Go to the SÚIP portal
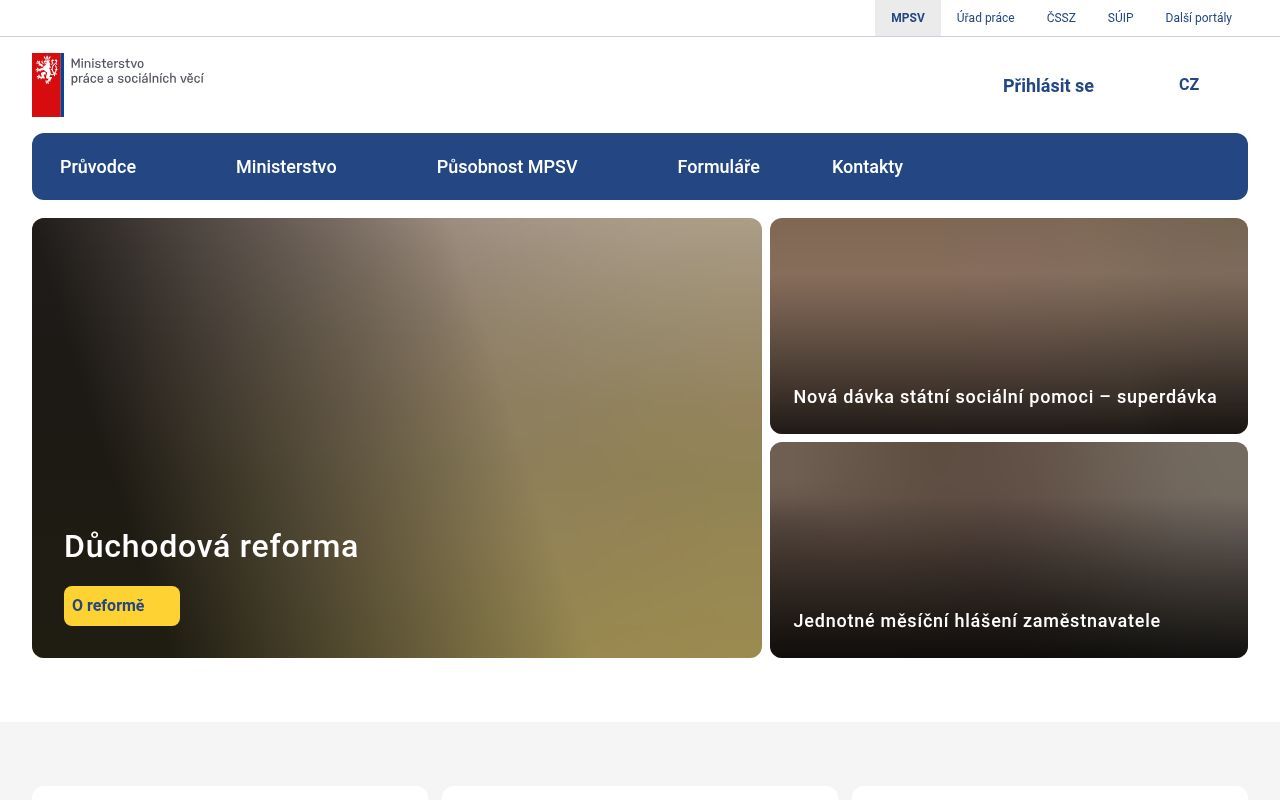 tap(1120, 18)
